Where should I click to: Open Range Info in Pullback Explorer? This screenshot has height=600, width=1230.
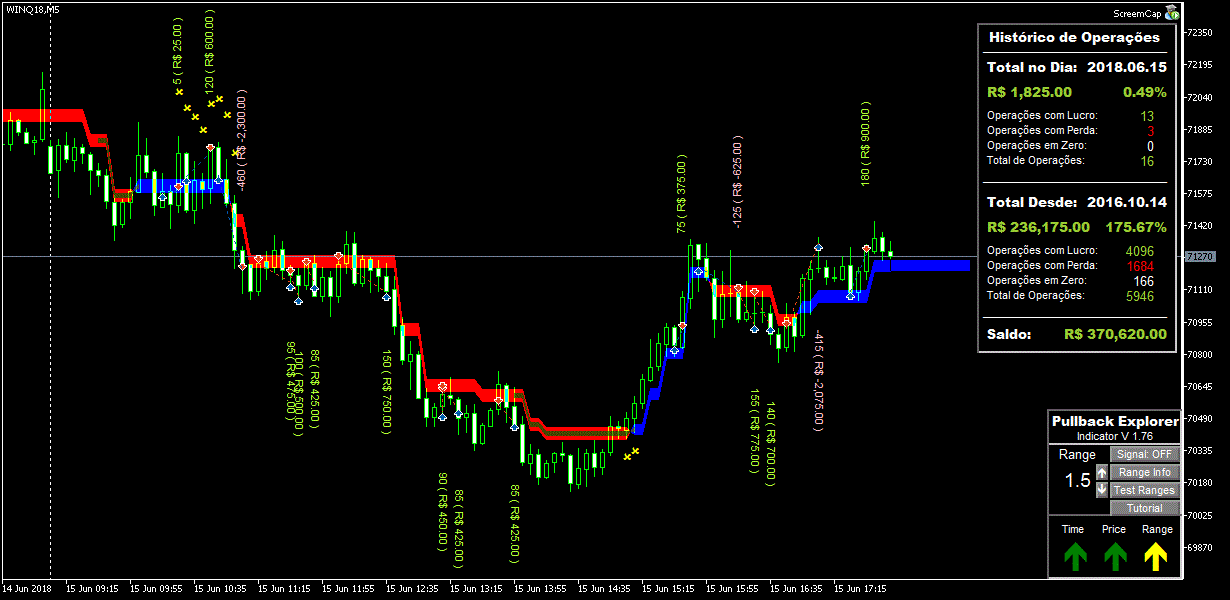point(1145,472)
